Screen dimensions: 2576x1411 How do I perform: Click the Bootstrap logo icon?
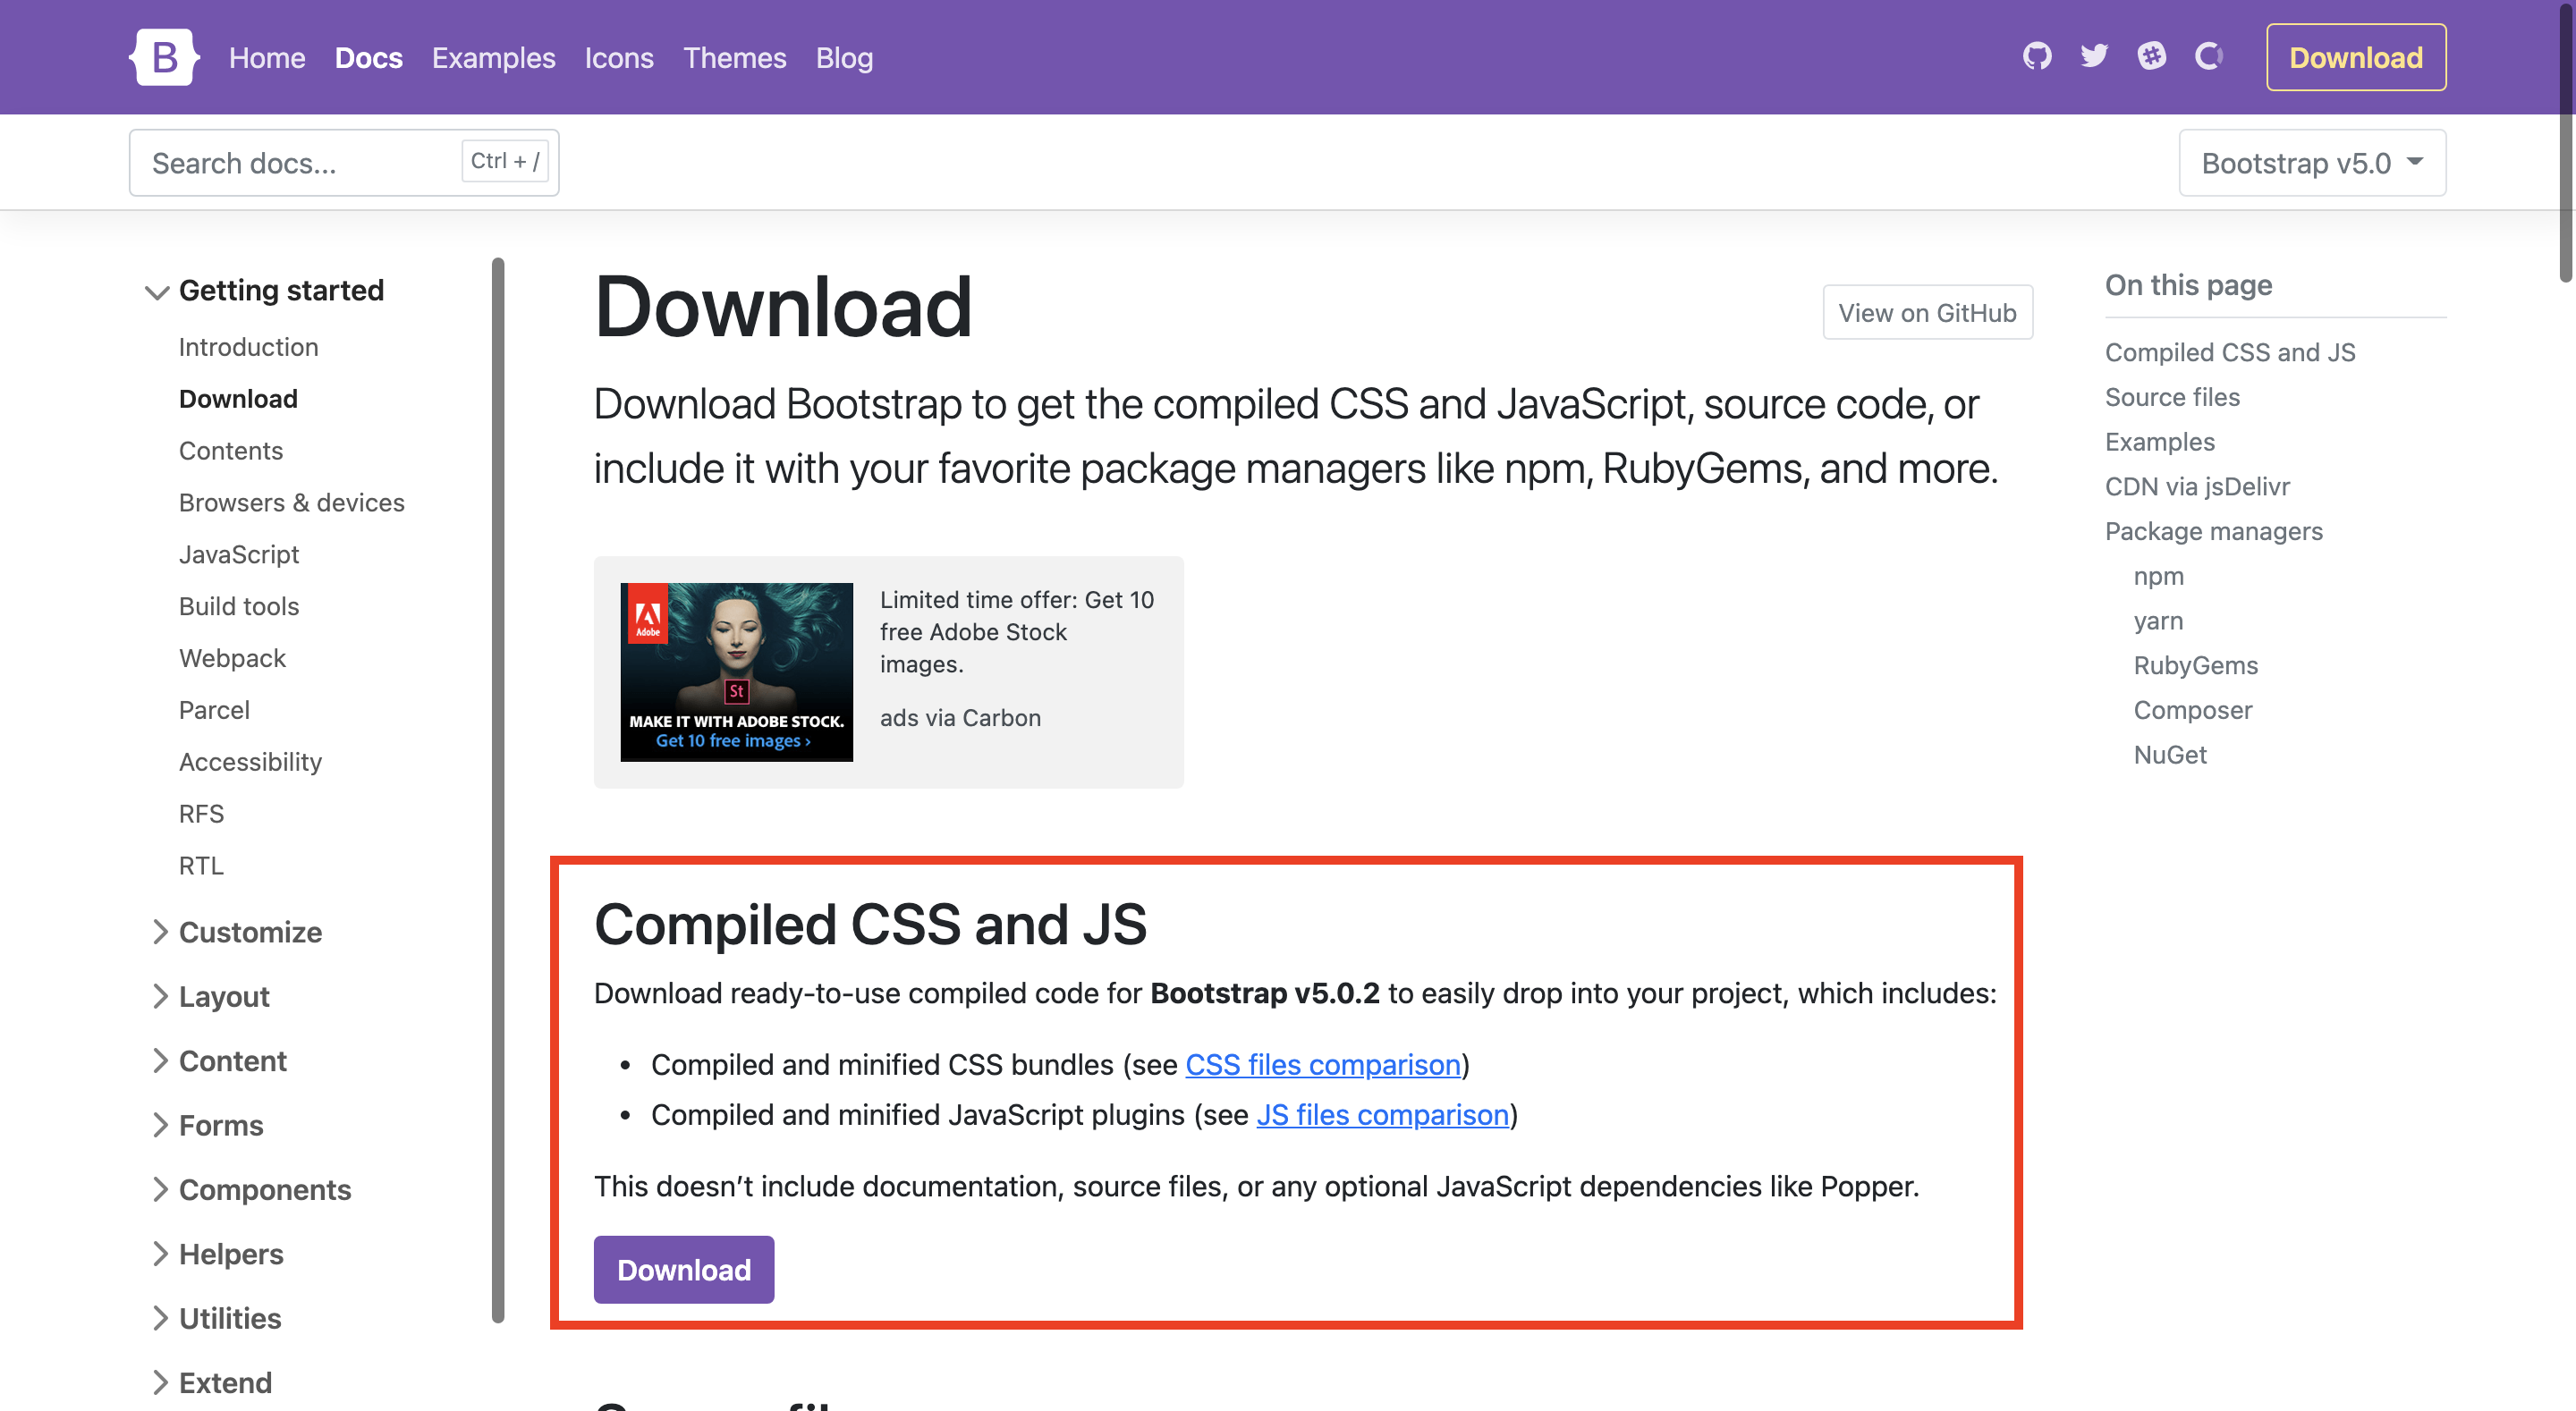click(x=164, y=57)
